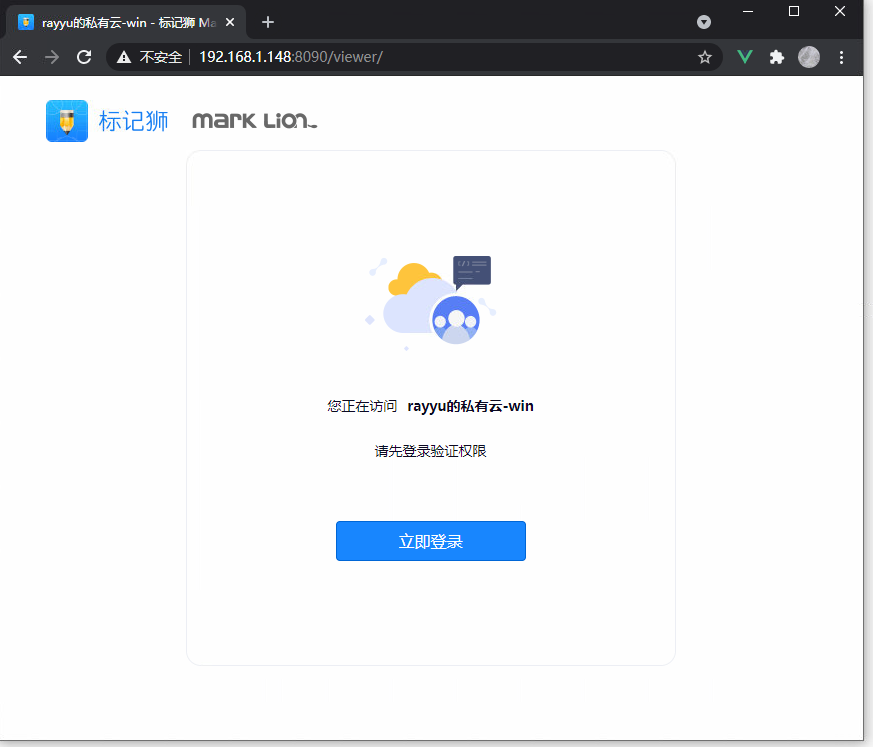This screenshot has height=747, width=873.
Task: Click the 不安全 security warning icon
Action: tap(124, 57)
